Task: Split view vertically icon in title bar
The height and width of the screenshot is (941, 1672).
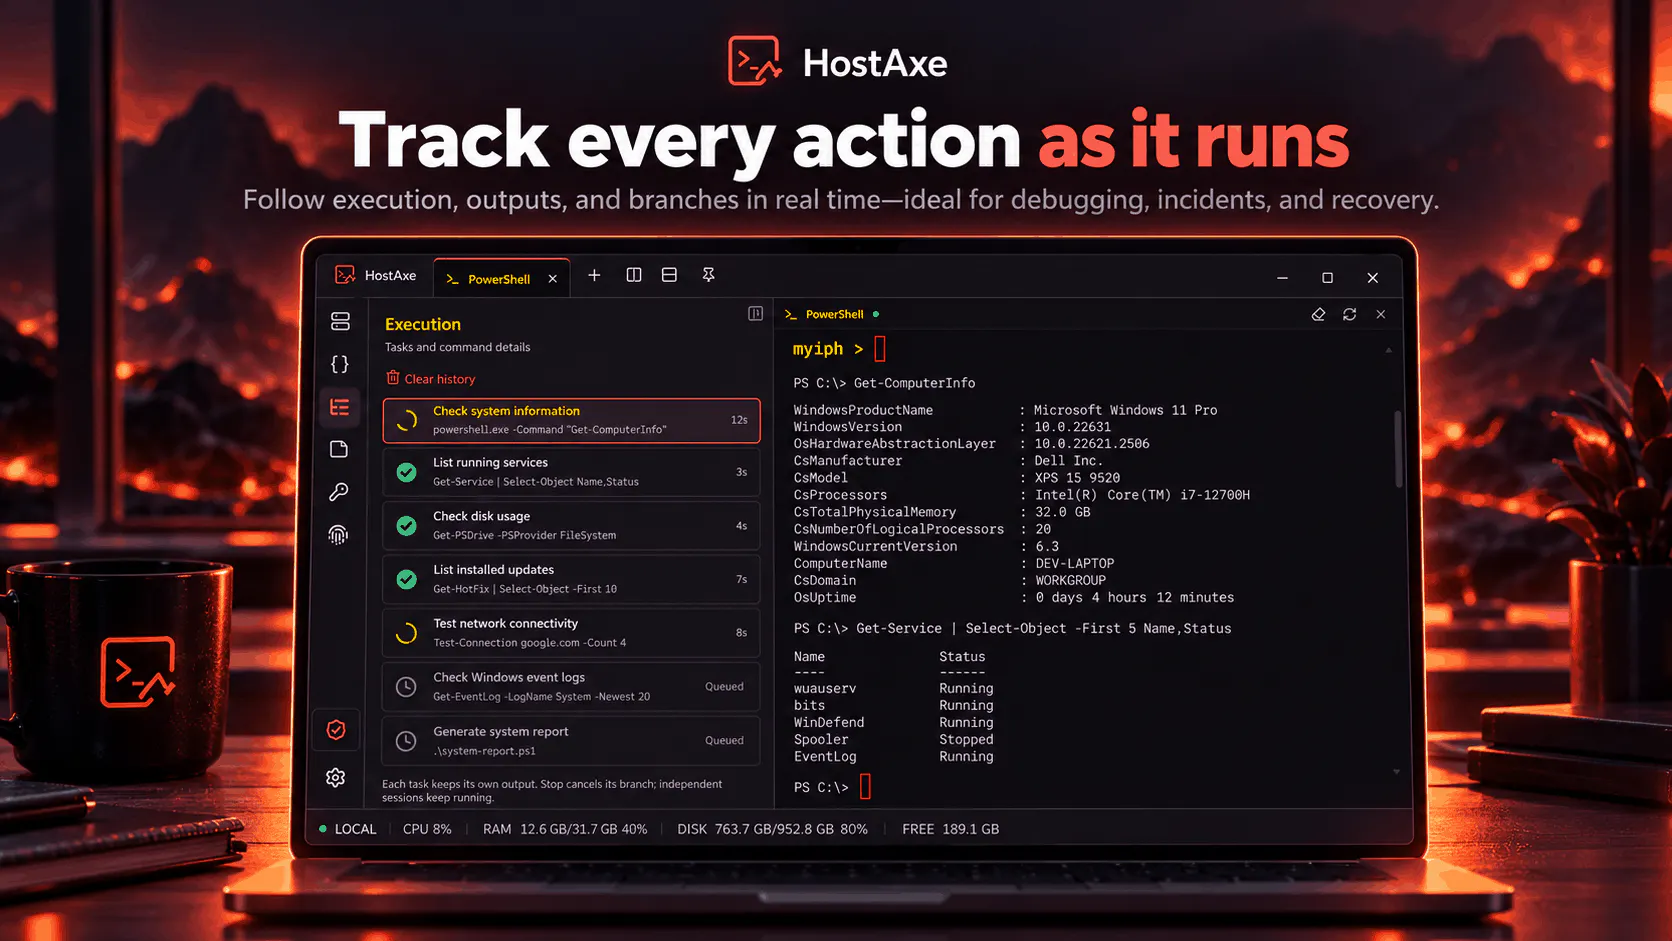Action: 634,275
